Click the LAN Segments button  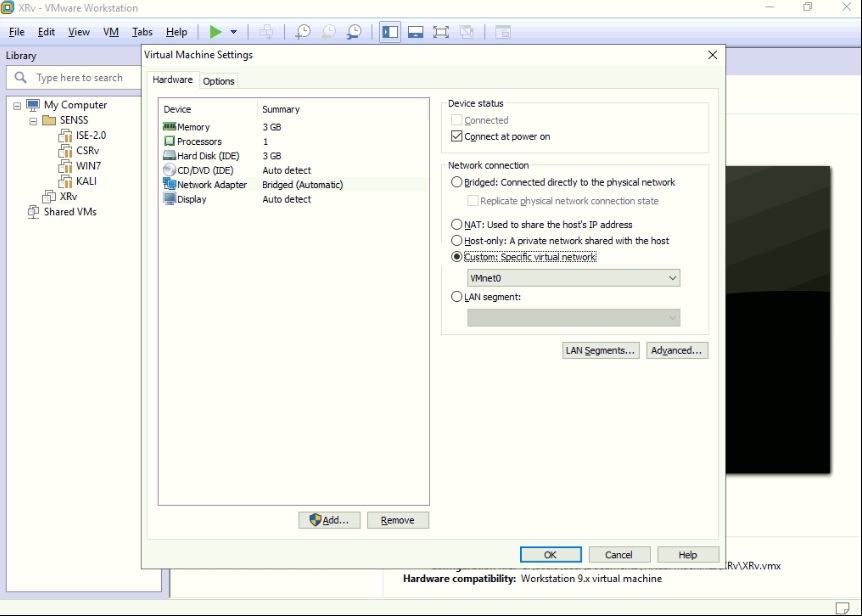click(600, 350)
